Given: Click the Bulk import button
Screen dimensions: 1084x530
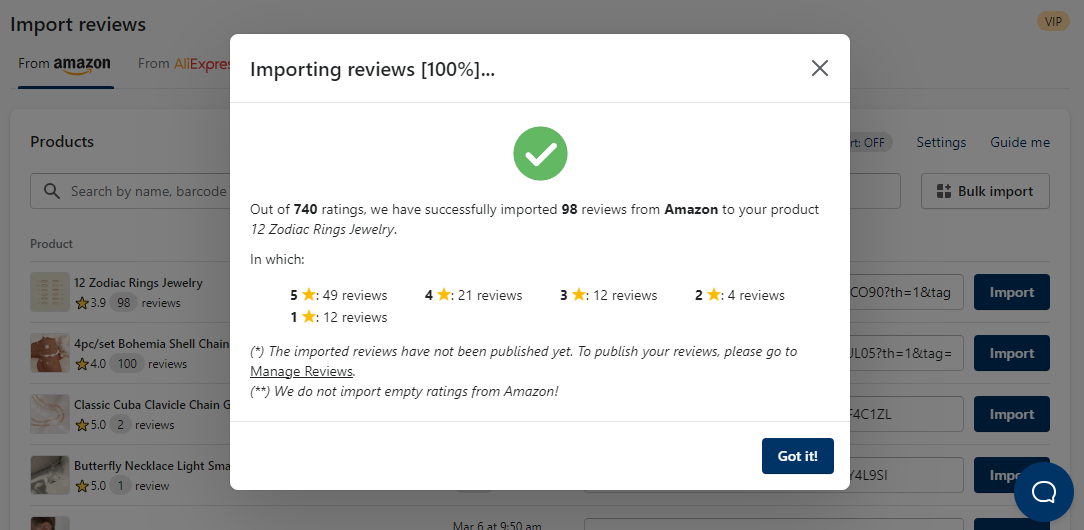Looking at the screenshot, I should pyautogui.click(x=985, y=191).
